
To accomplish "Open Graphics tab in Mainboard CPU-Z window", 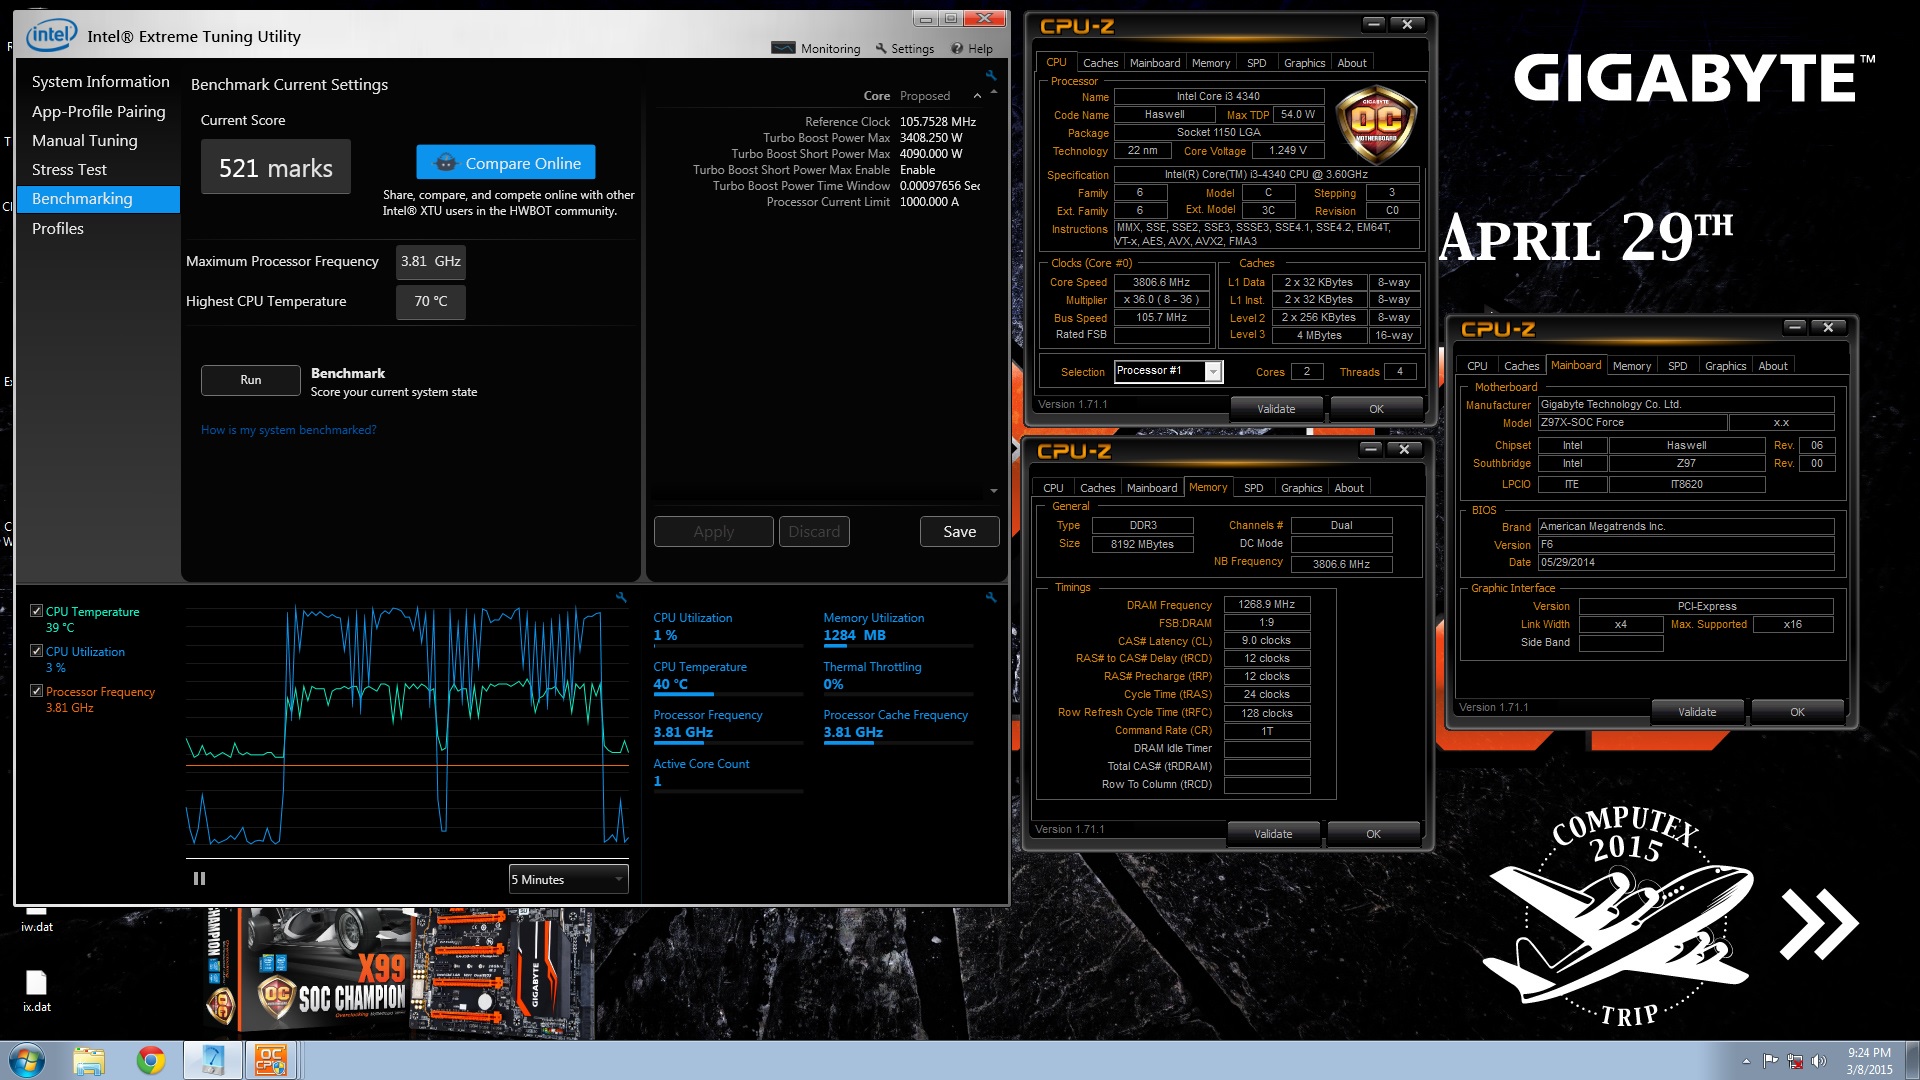I will click(x=1725, y=366).
